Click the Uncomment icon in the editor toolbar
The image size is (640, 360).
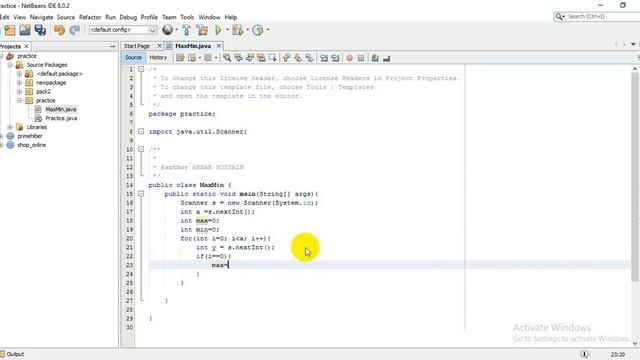[x=387, y=58]
